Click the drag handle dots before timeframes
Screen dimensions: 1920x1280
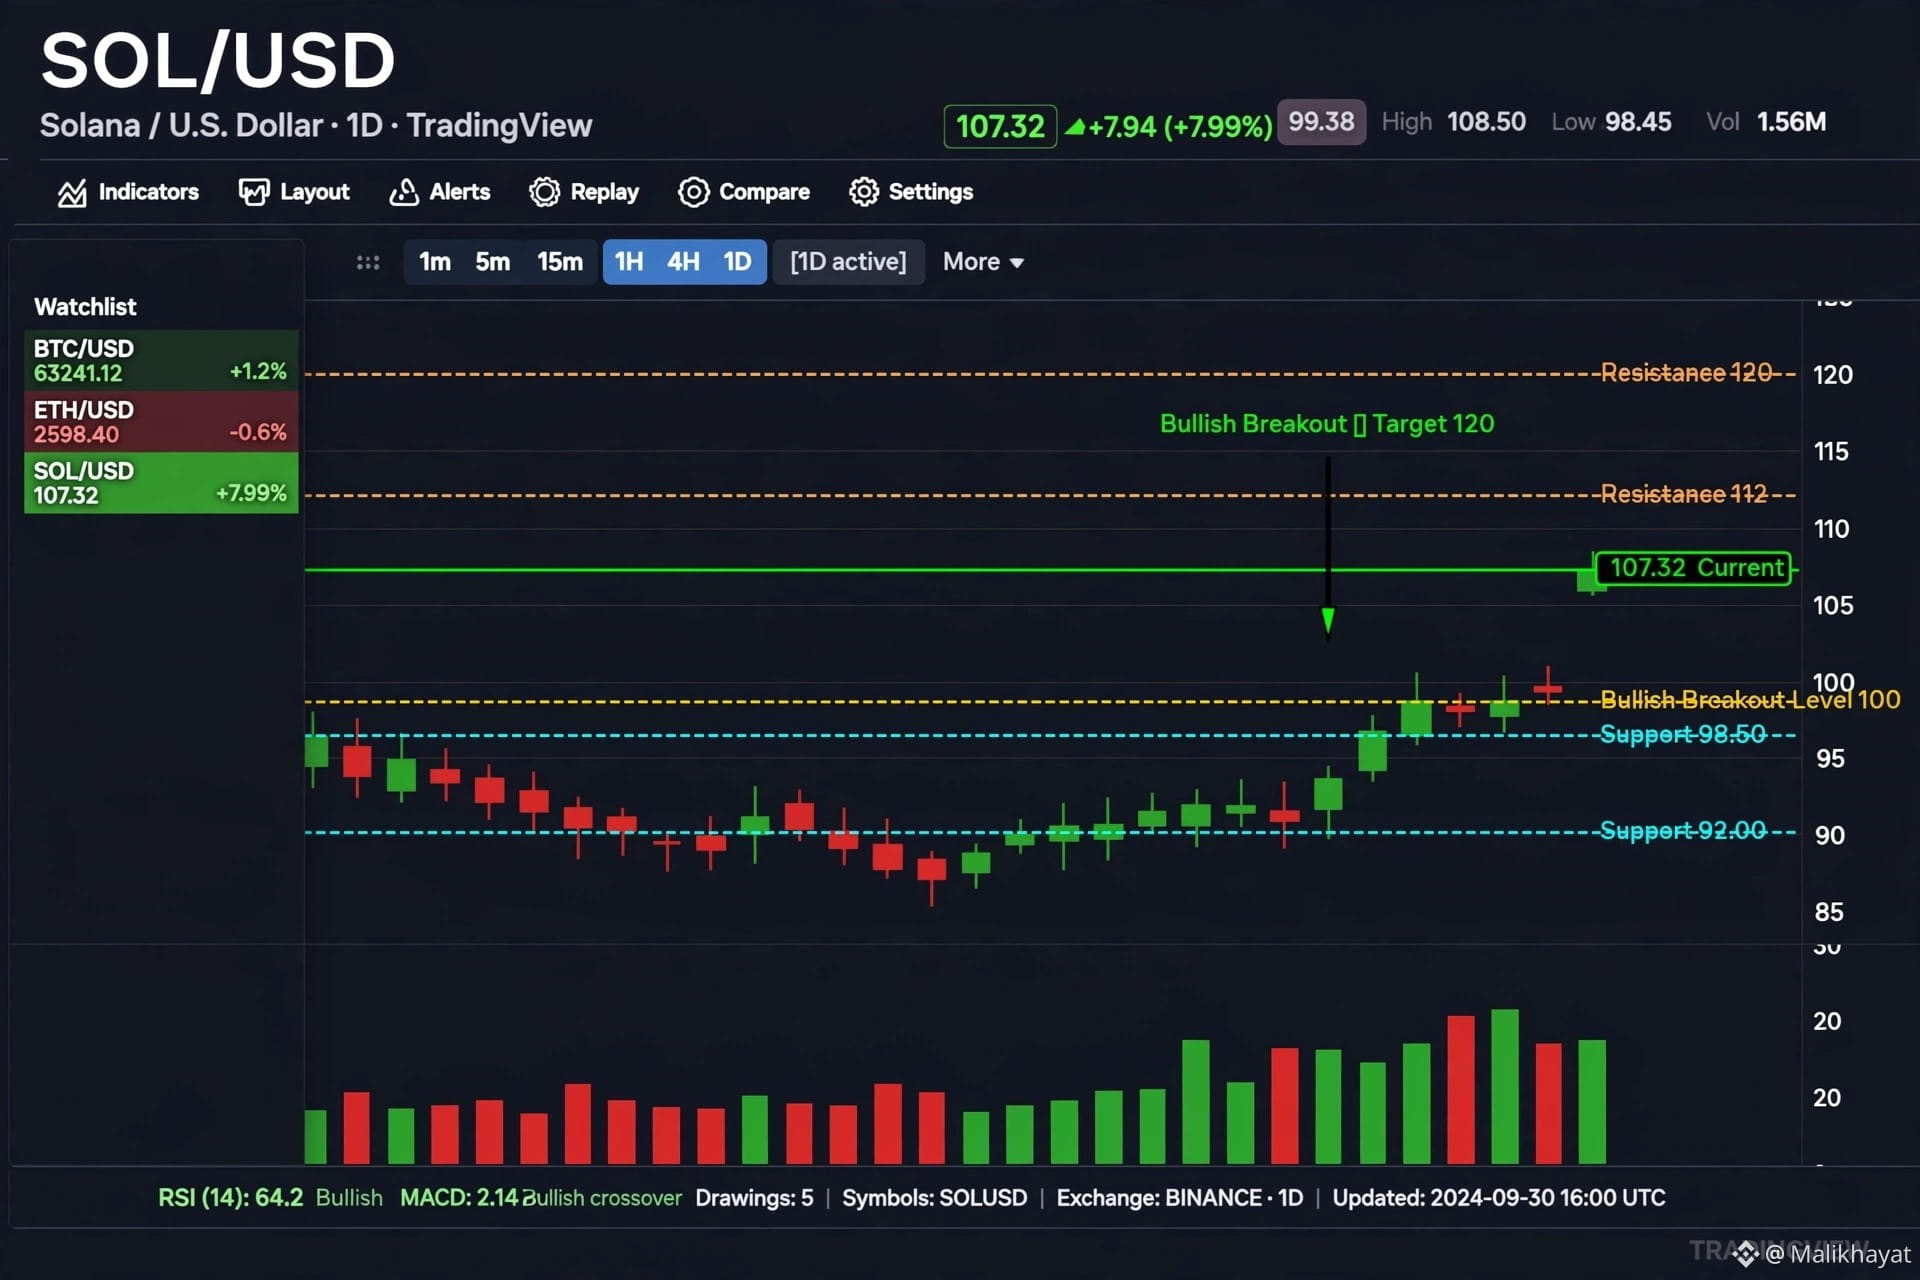pos(368,262)
